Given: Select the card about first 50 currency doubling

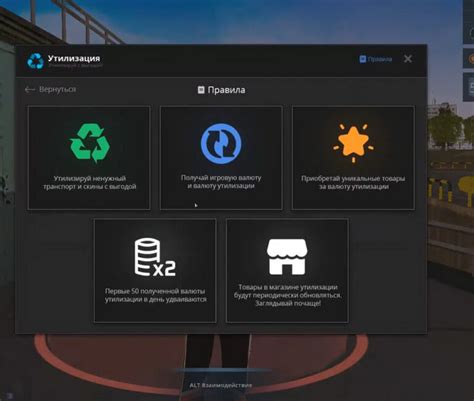Looking at the screenshot, I should pyautogui.click(x=155, y=270).
